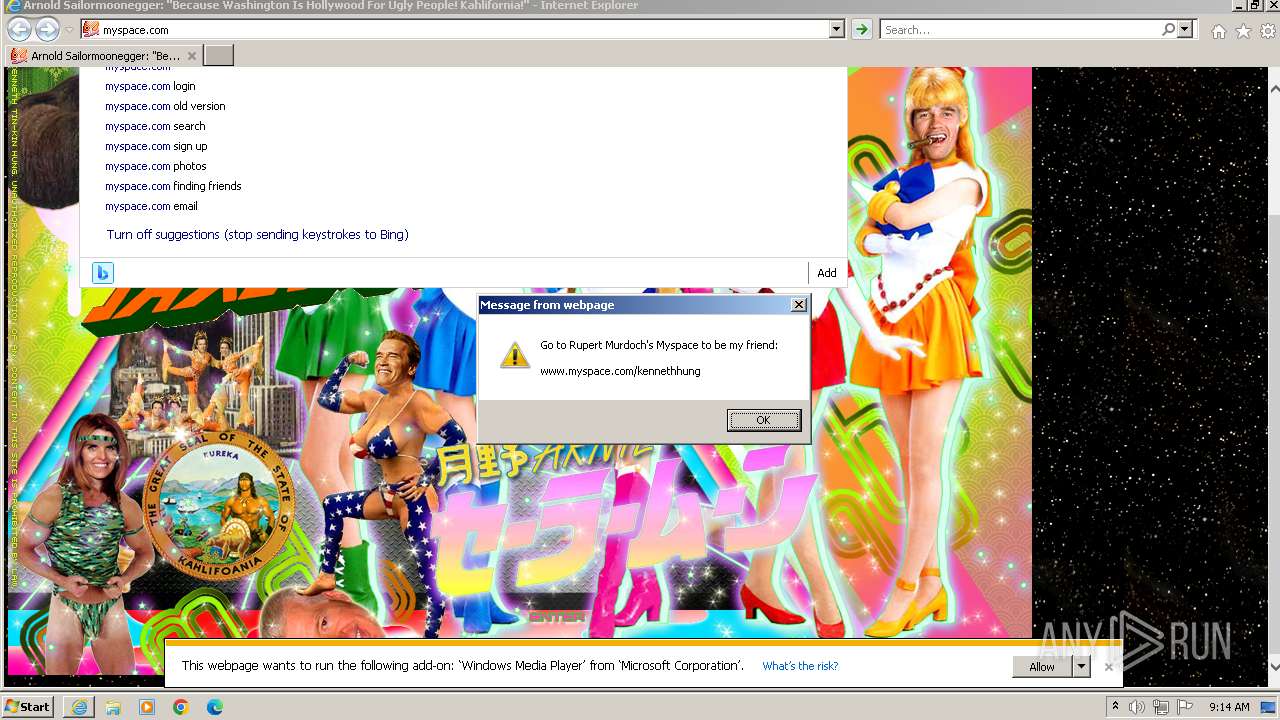Click the myspace favicon in address bar
This screenshot has height=720, width=1280.
coord(91,30)
